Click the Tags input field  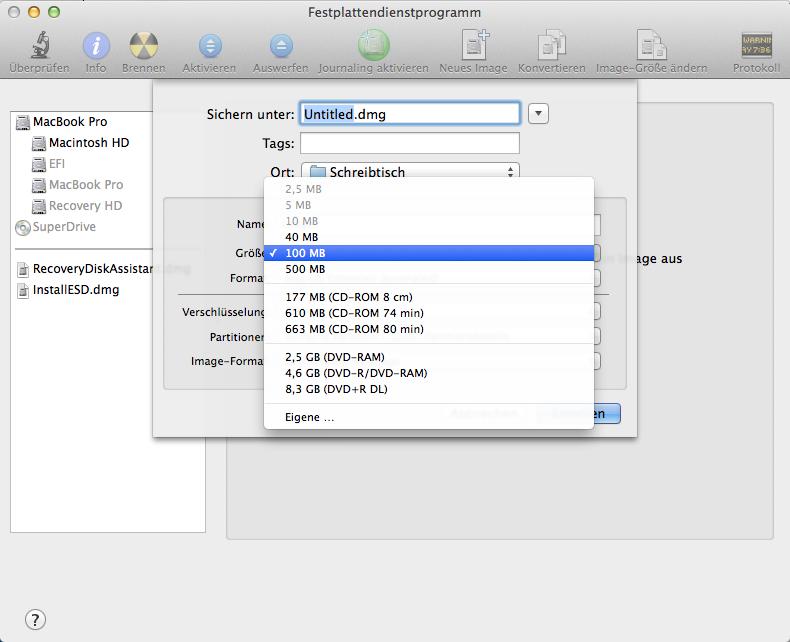(410, 143)
